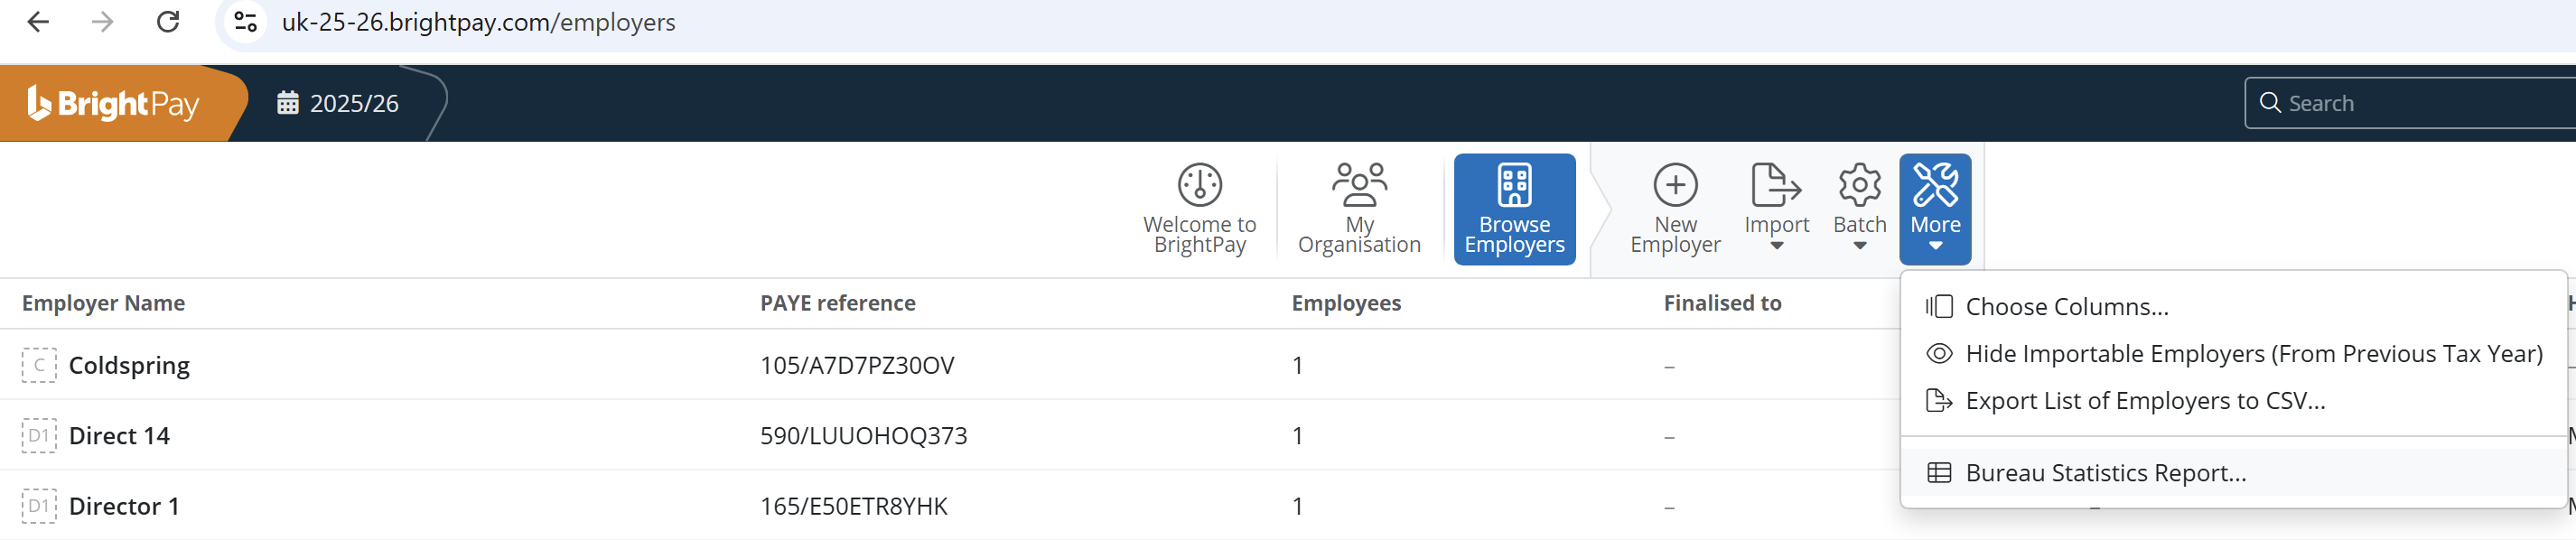The image size is (2576, 540).
Task: Click the site information icon in address bar
Action: tap(245, 22)
